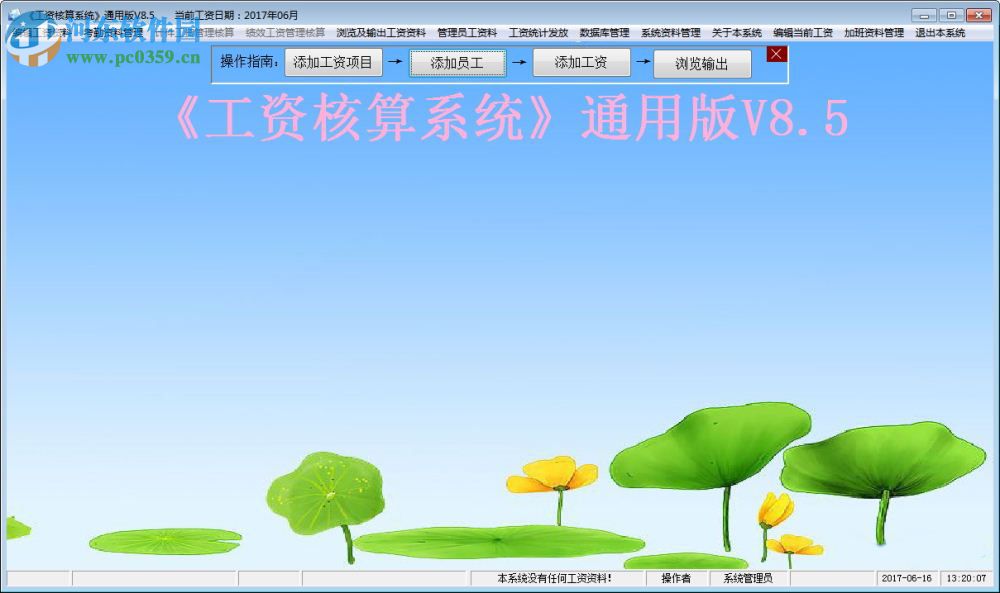Open the 绩效工资管理核算 menu
Screen dimensions: 1000x593
[285, 31]
